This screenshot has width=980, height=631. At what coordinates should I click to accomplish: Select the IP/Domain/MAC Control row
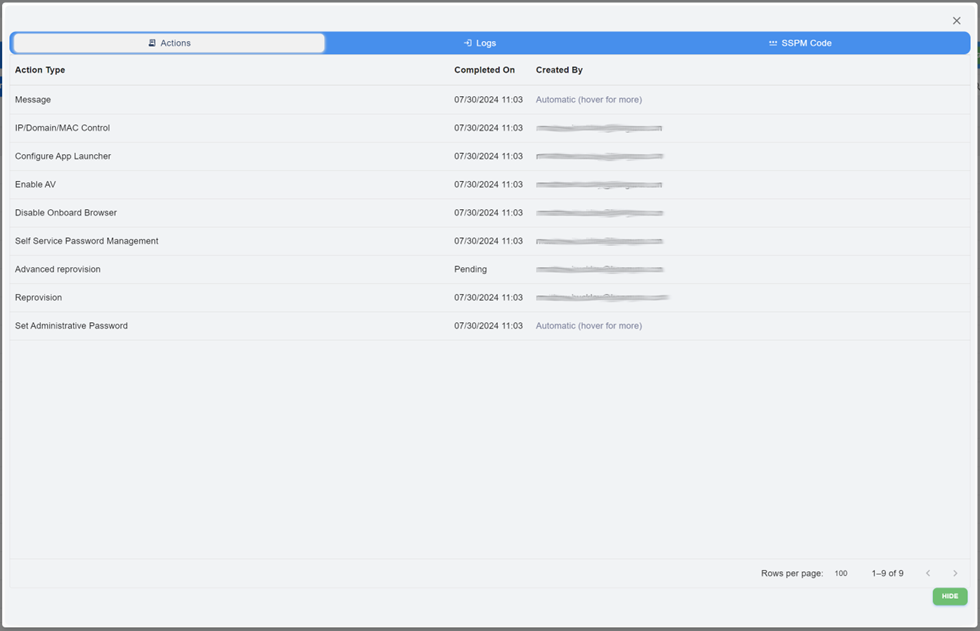(62, 128)
